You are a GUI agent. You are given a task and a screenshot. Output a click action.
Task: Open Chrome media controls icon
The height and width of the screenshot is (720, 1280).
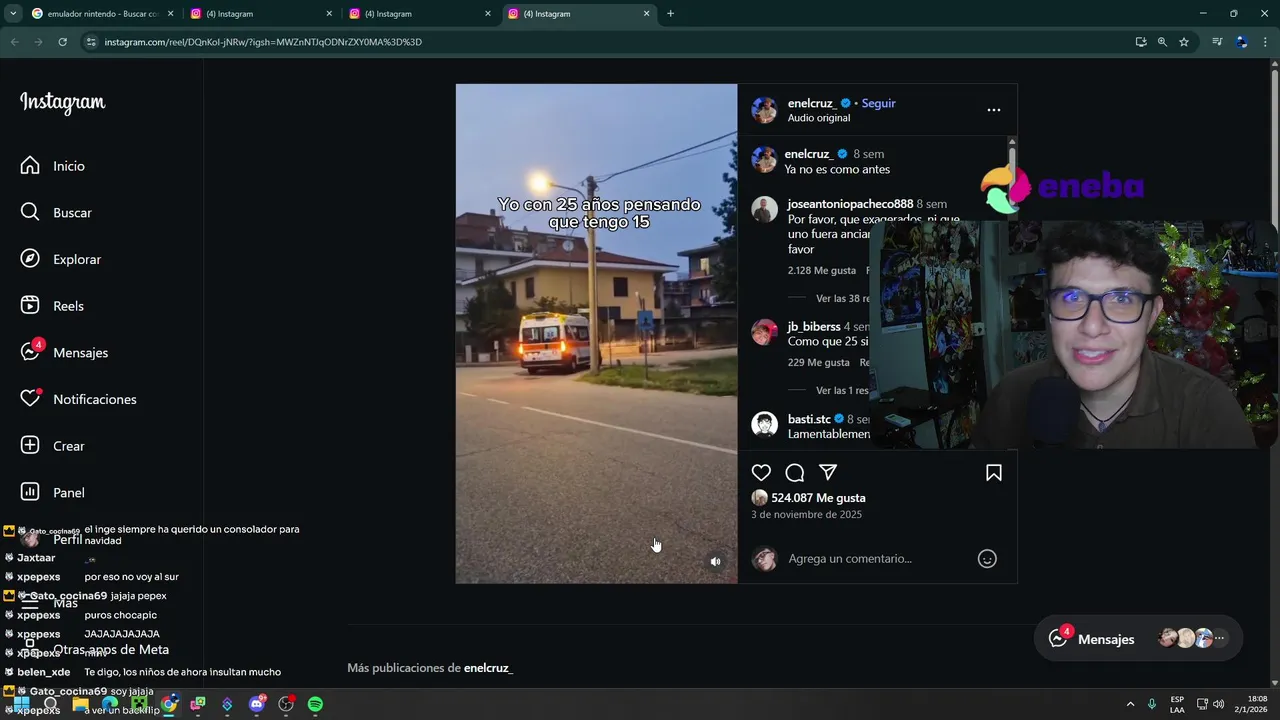point(1217,42)
